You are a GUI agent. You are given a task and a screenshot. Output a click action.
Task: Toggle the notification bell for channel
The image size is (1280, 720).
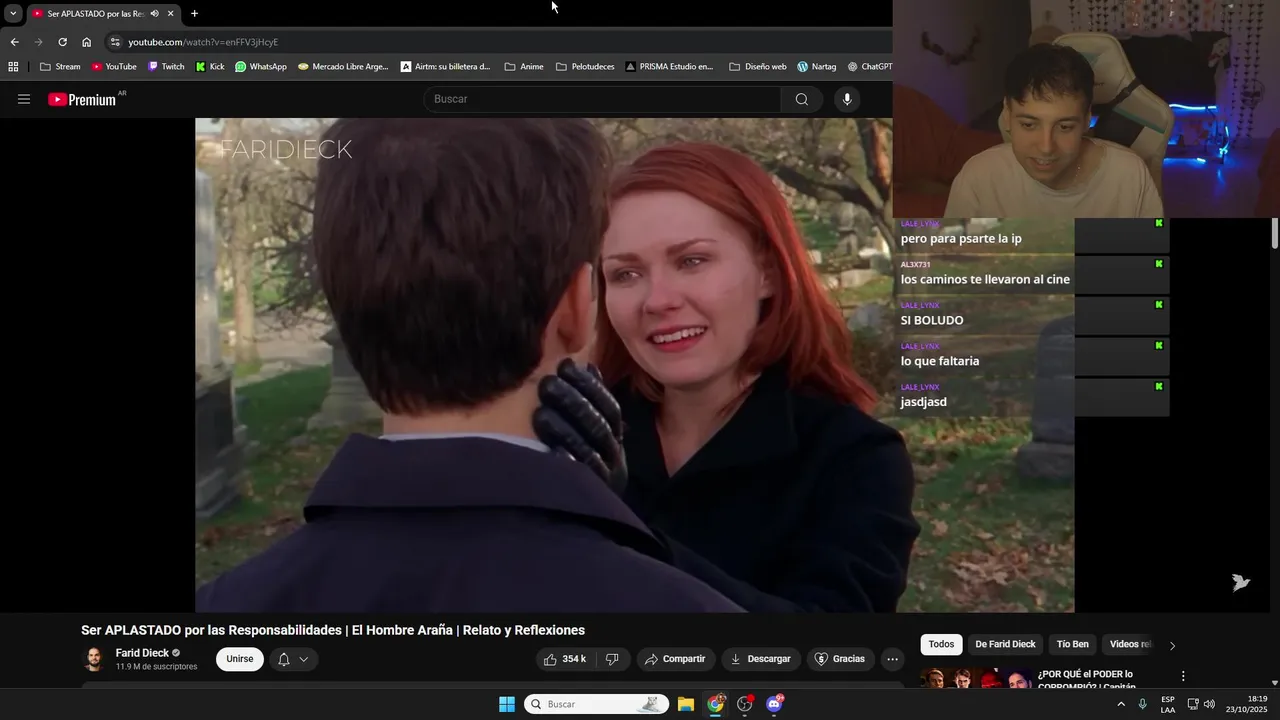click(x=284, y=659)
